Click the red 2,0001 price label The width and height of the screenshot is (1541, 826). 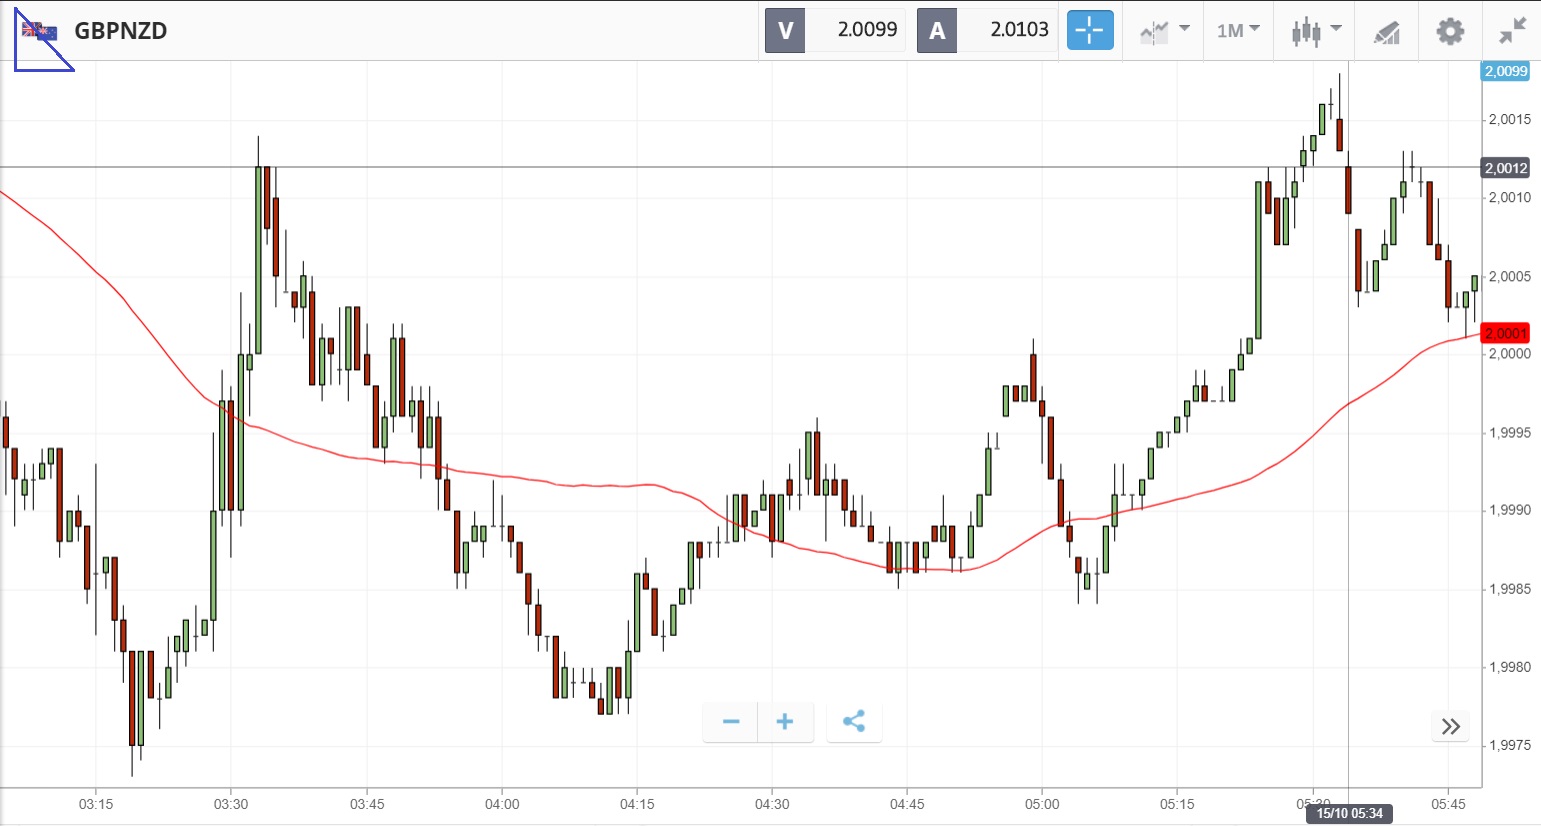[1505, 333]
